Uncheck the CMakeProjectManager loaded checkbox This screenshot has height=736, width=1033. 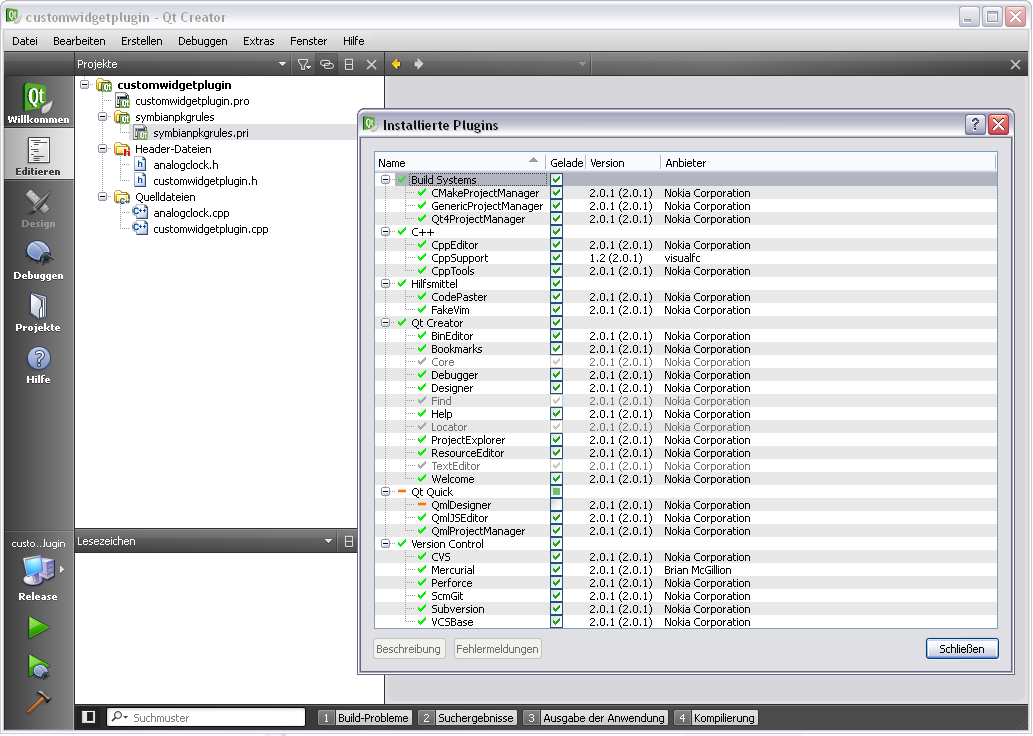coord(557,193)
